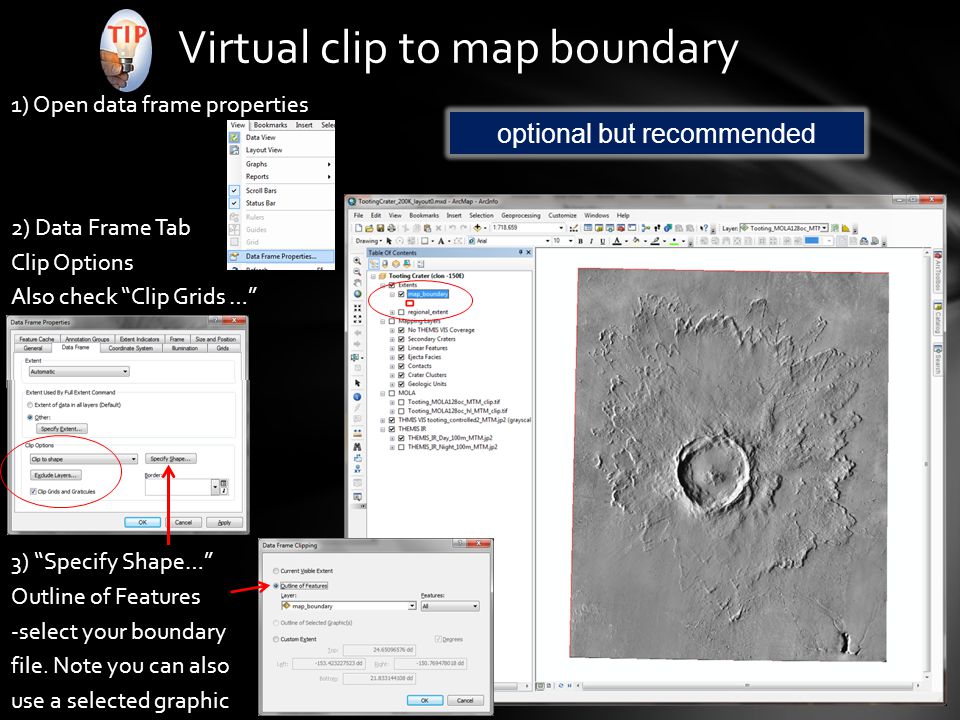Screen dimensions: 960x720
Task: Select the Zoom Out magnifier tool
Action: tap(358, 272)
